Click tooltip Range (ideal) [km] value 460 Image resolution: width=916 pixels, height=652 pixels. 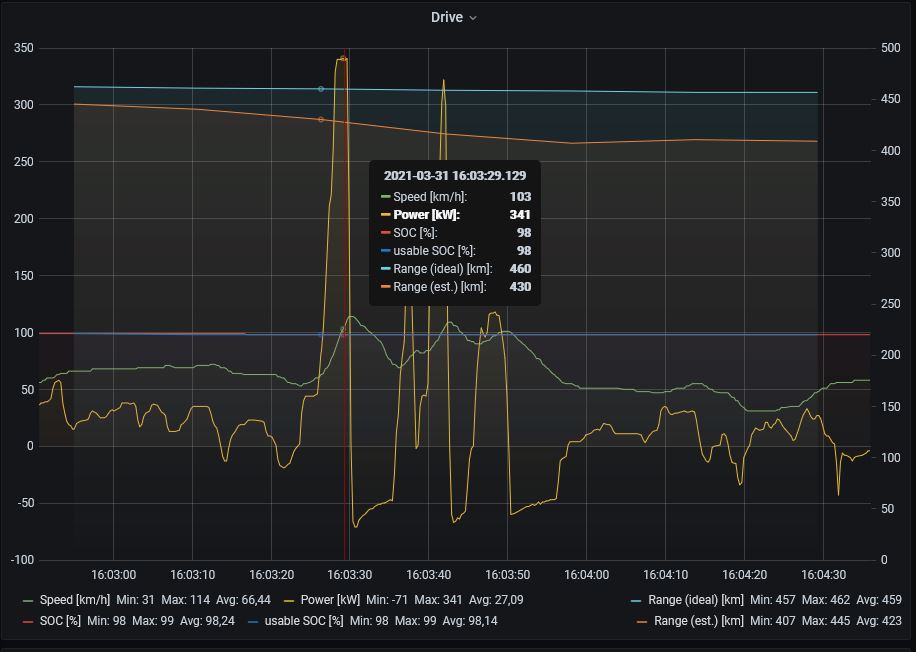(520, 269)
